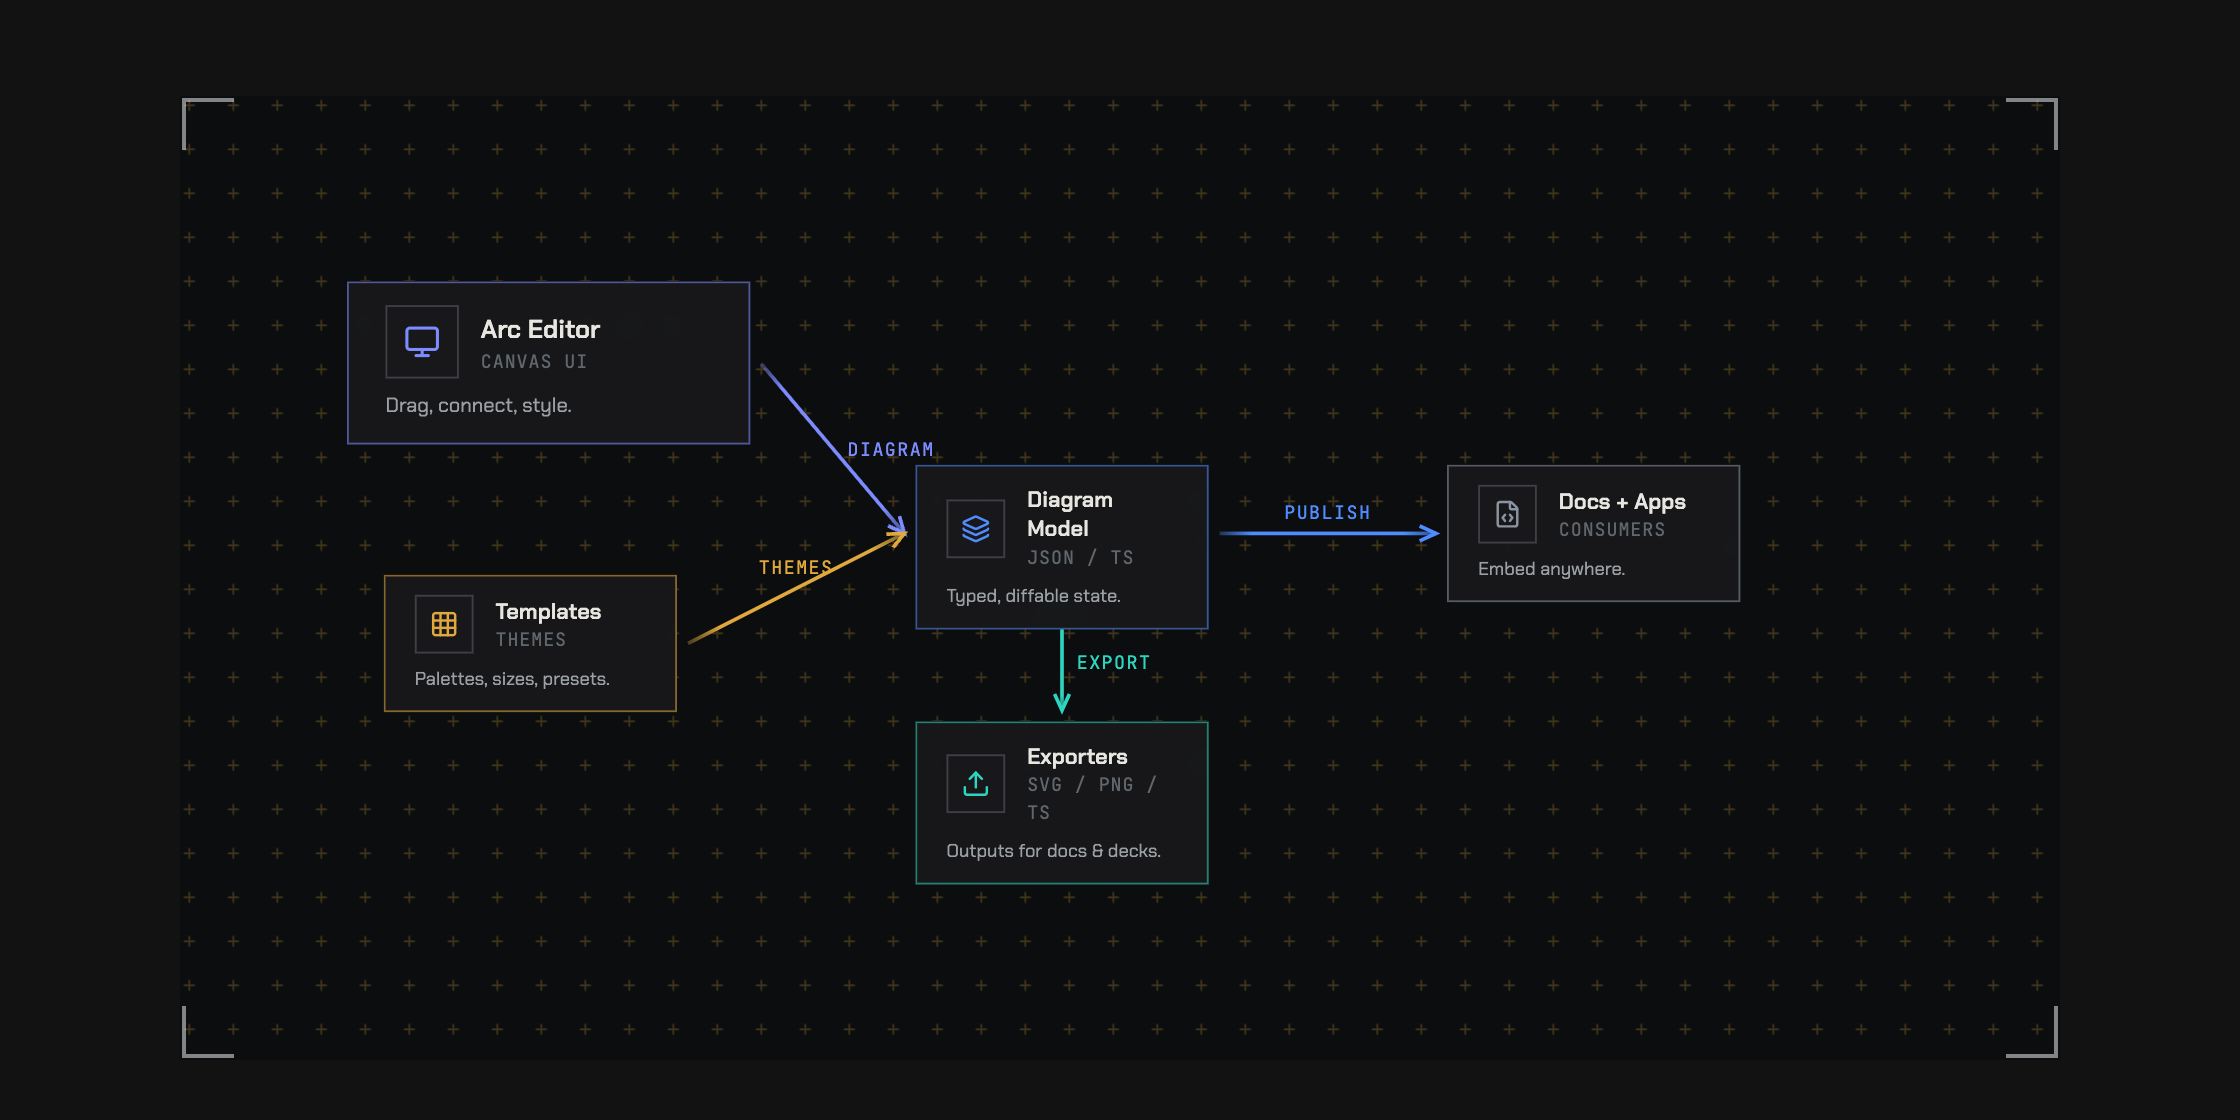Select the Diagram Model title
2240x1120 pixels.
click(x=1070, y=514)
